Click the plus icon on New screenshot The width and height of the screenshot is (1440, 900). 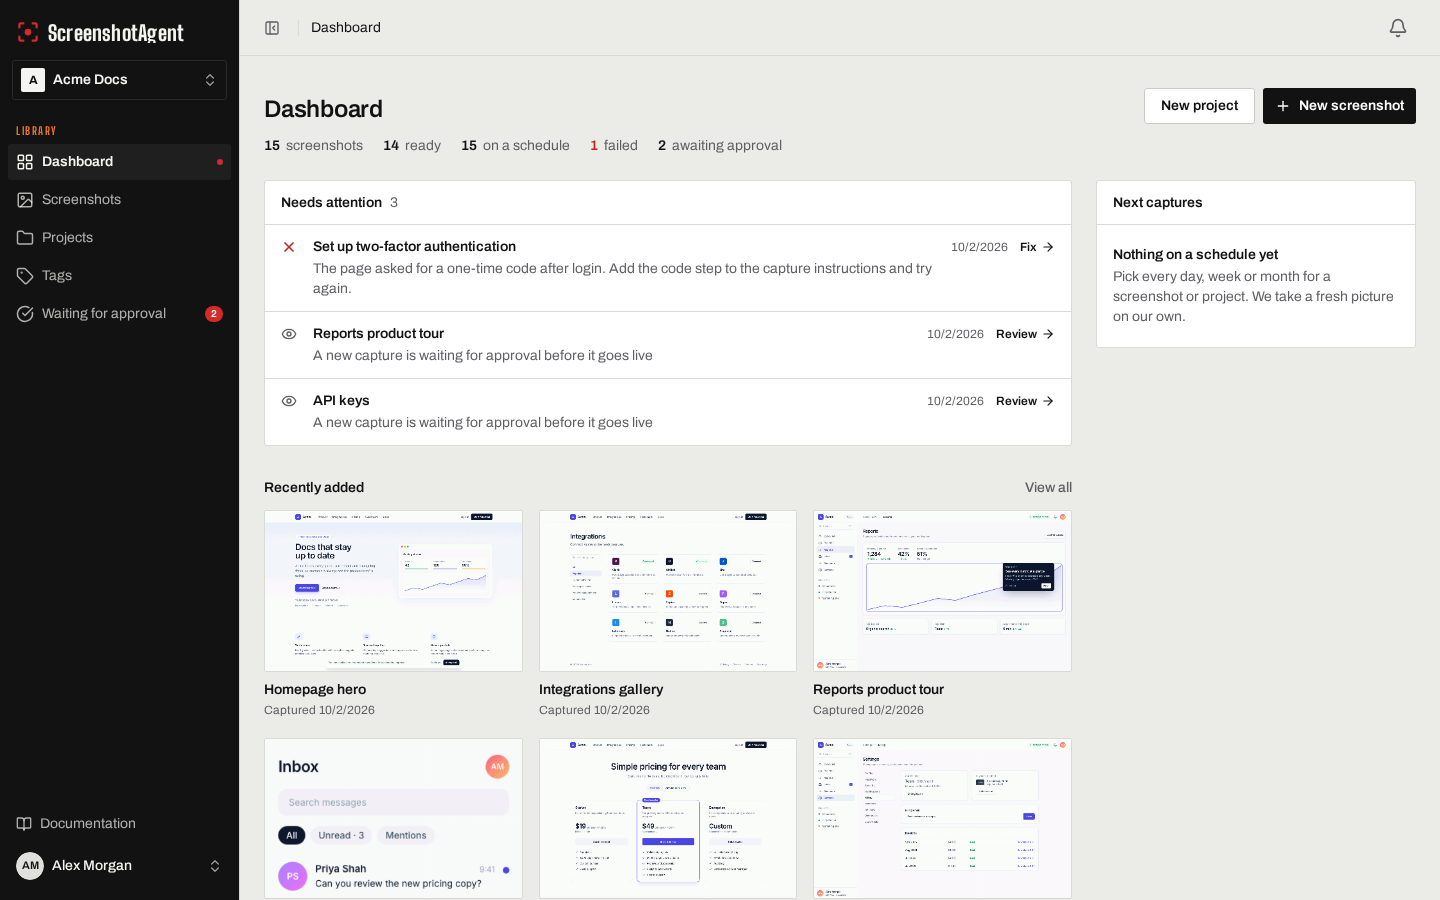click(1283, 106)
